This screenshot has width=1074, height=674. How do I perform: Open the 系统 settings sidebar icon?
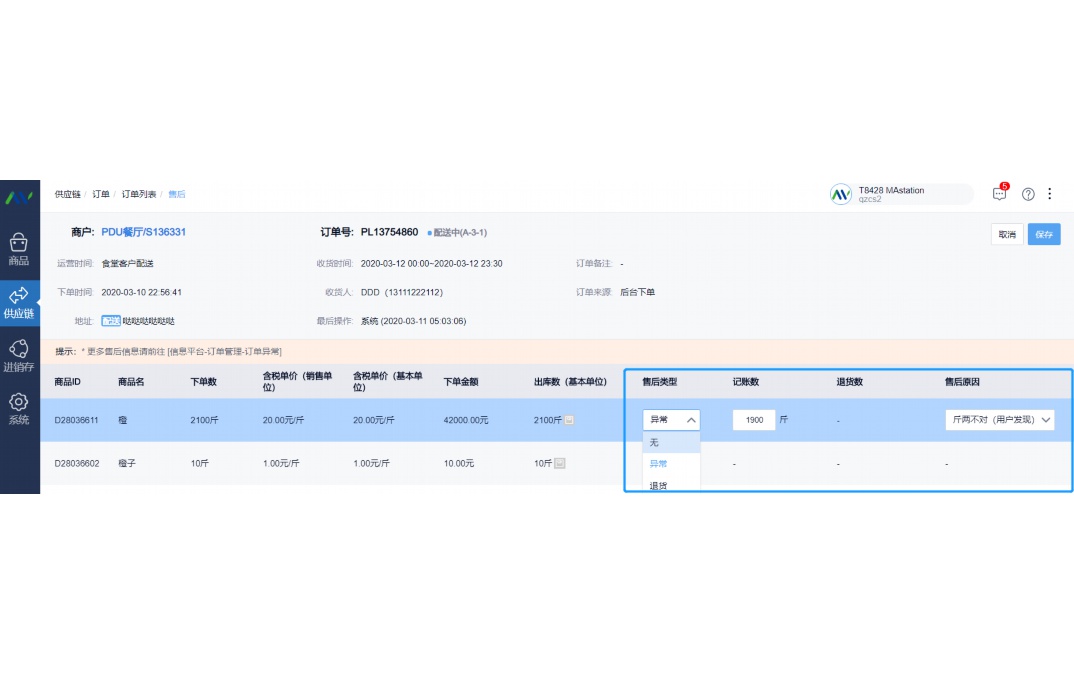pos(20,406)
